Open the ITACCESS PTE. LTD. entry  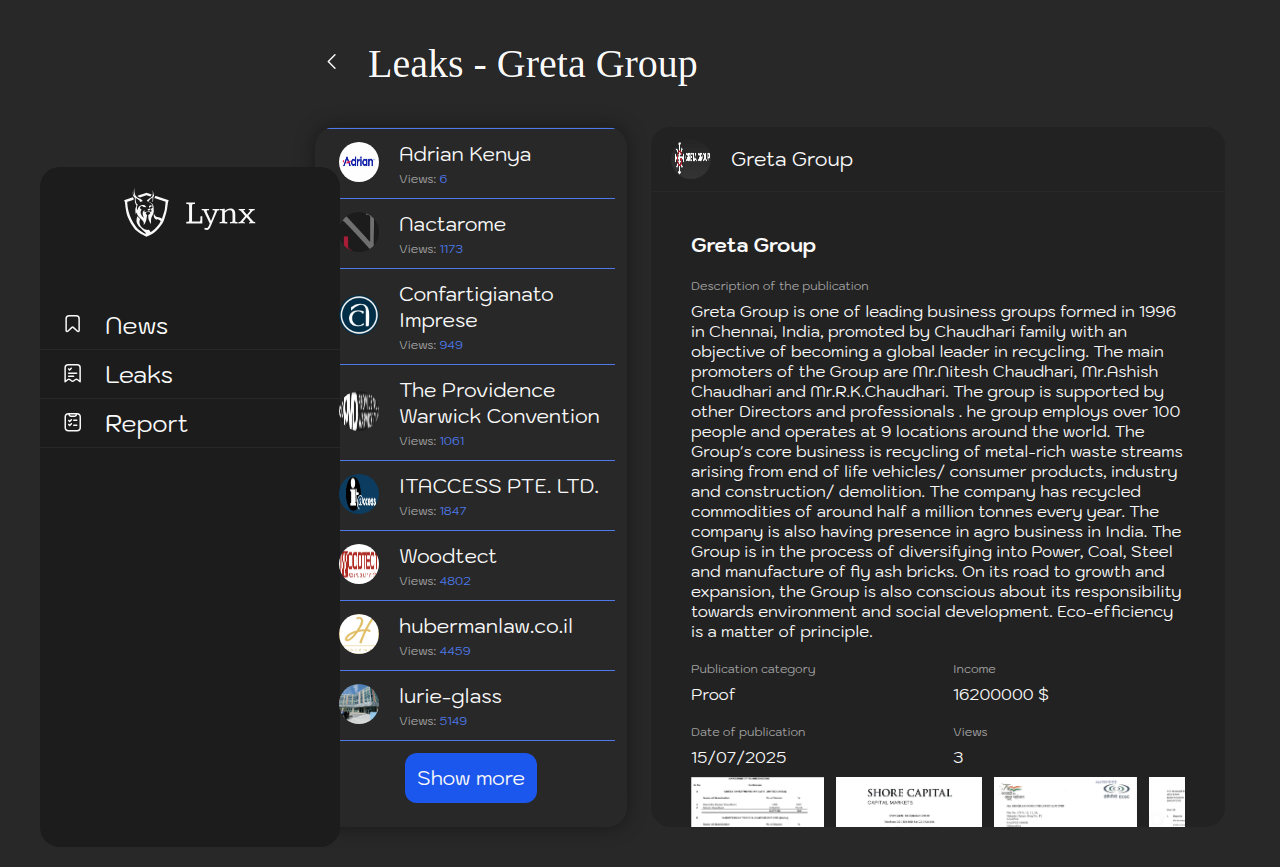click(471, 496)
